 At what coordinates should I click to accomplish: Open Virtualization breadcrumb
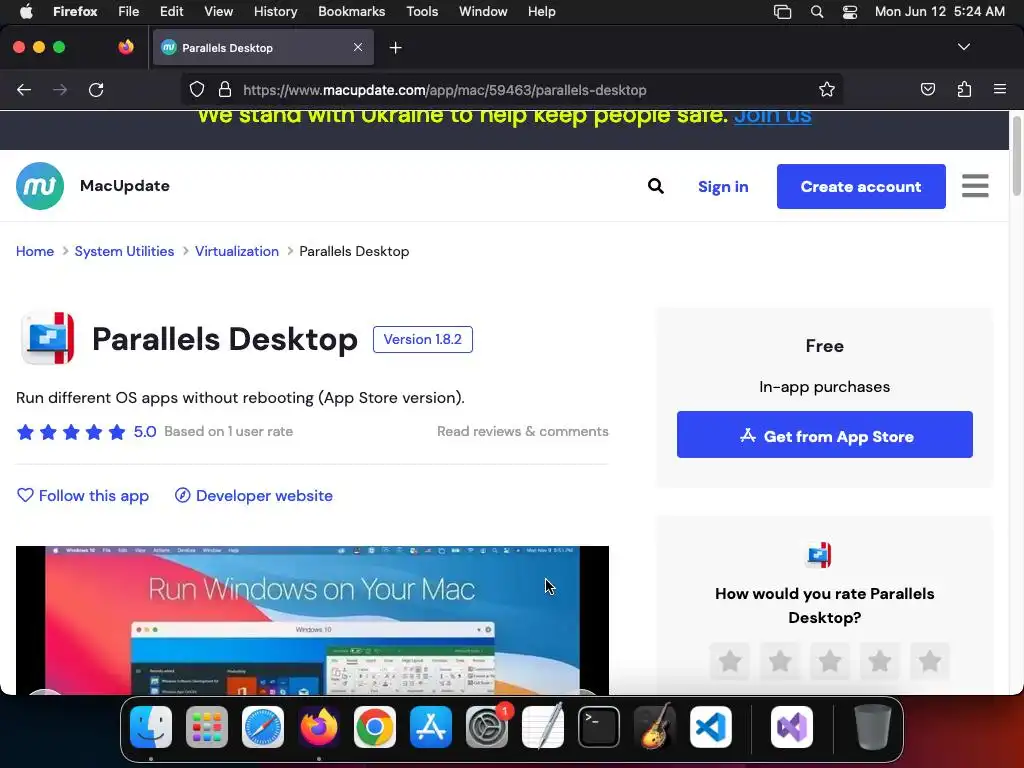(x=236, y=251)
